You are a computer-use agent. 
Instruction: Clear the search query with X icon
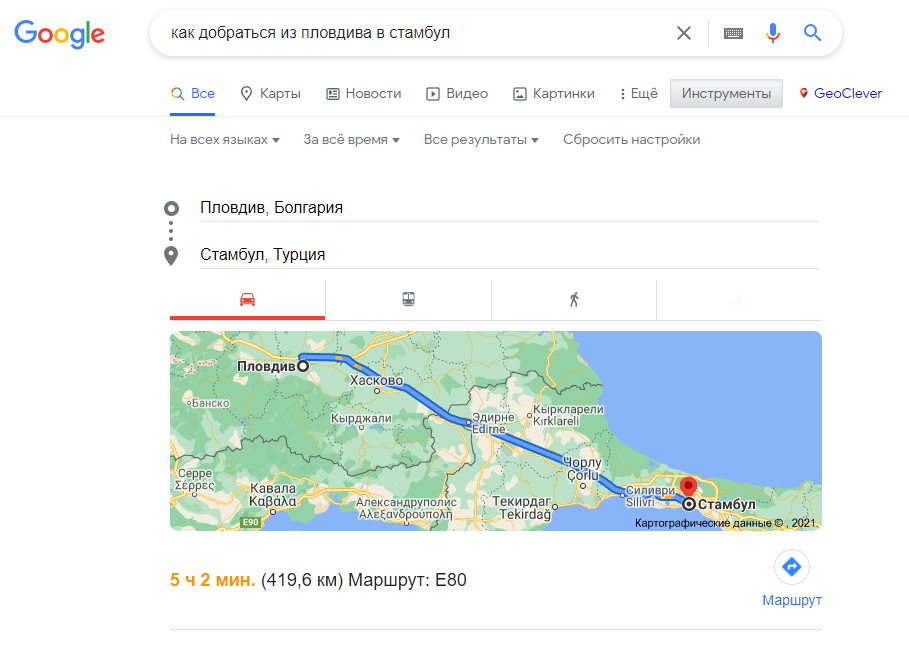point(684,33)
